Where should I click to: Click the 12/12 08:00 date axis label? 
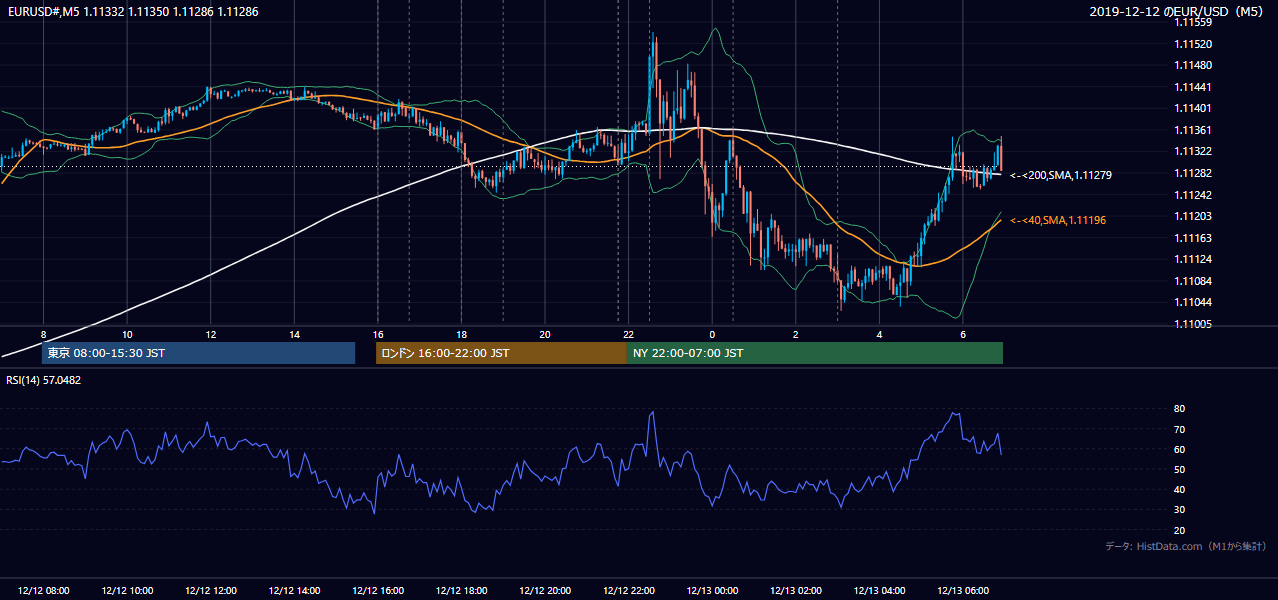44,591
